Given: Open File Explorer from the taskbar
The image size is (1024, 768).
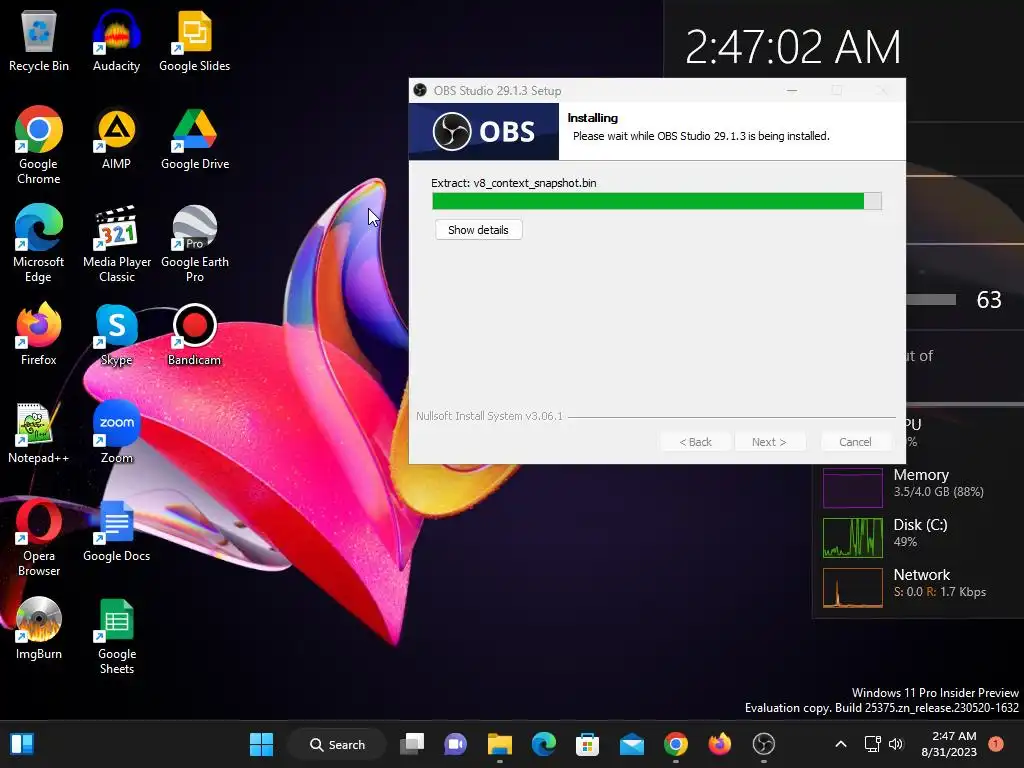Looking at the screenshot, I should 500,744.
